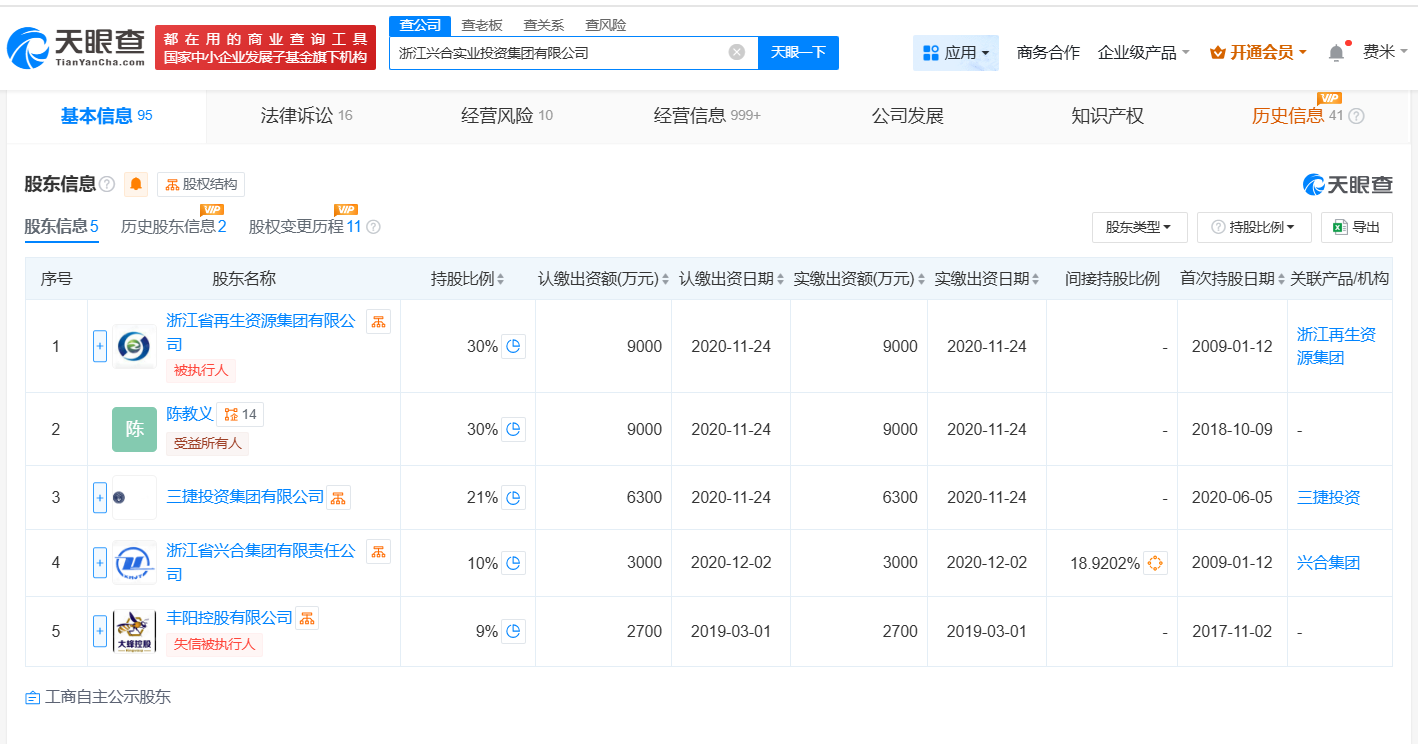Screen dimensions: 1418x744
Task: Sort by 认缴出资额(万元) column header
Action: click(x=604, y=279)
